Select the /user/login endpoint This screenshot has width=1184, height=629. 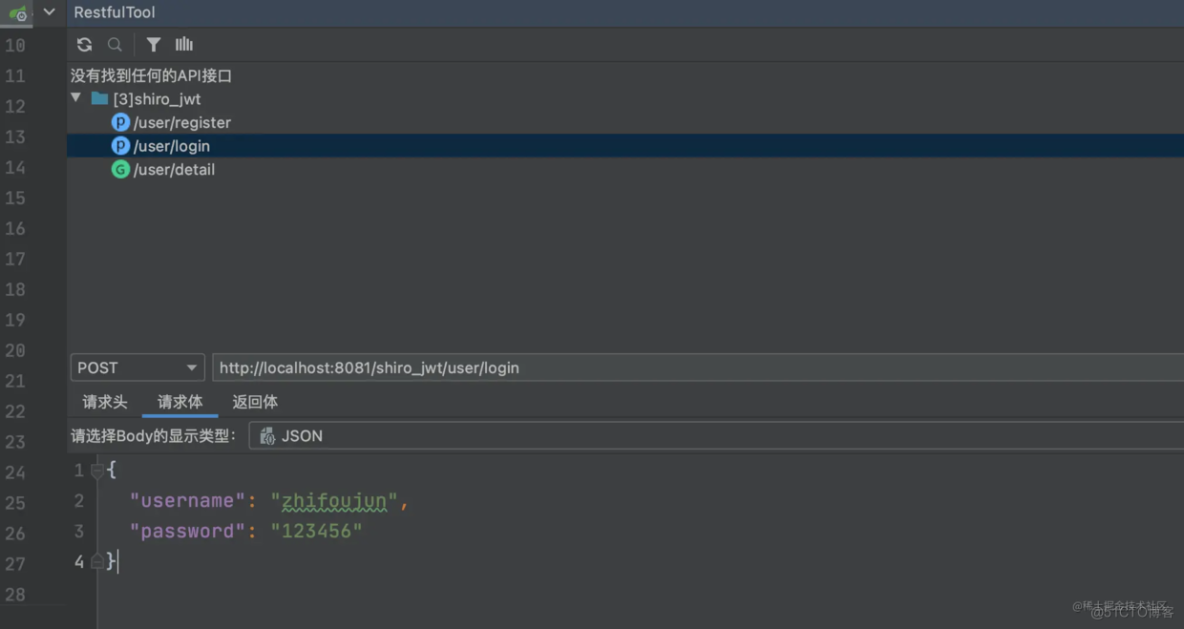(172, 146)
